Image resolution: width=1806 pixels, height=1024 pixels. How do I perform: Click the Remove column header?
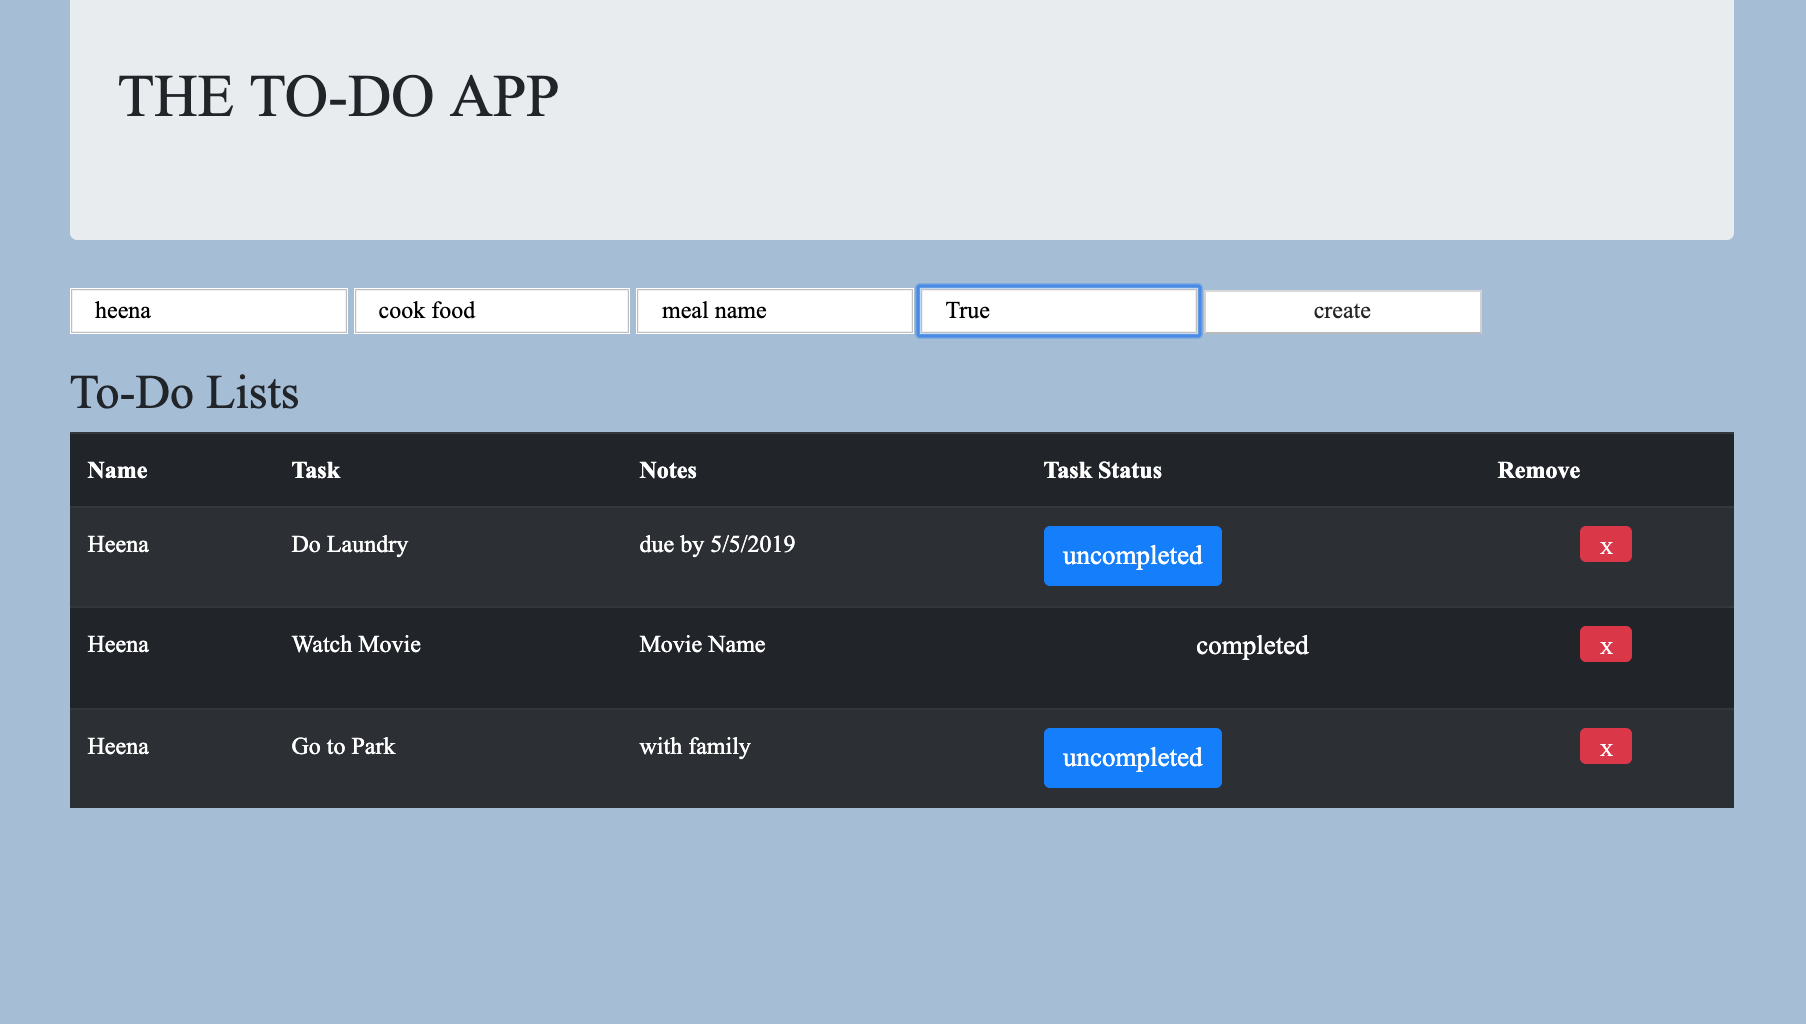pyautogui.click(x=1538, y=470)
